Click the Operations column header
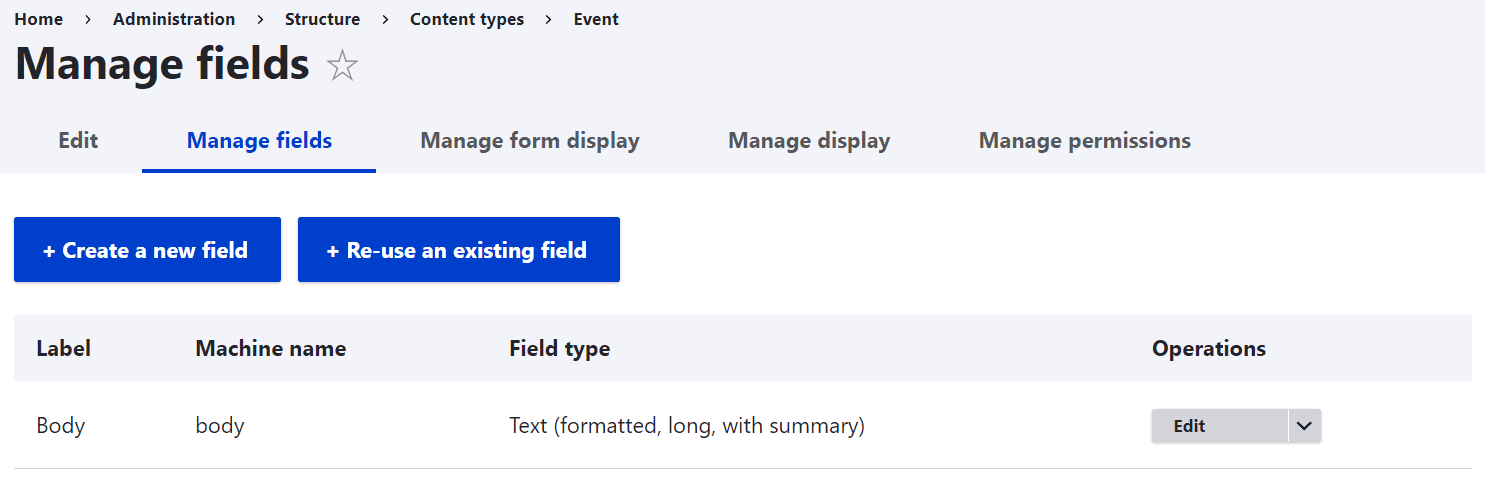1485x481 pixels. click(1208, 348)
